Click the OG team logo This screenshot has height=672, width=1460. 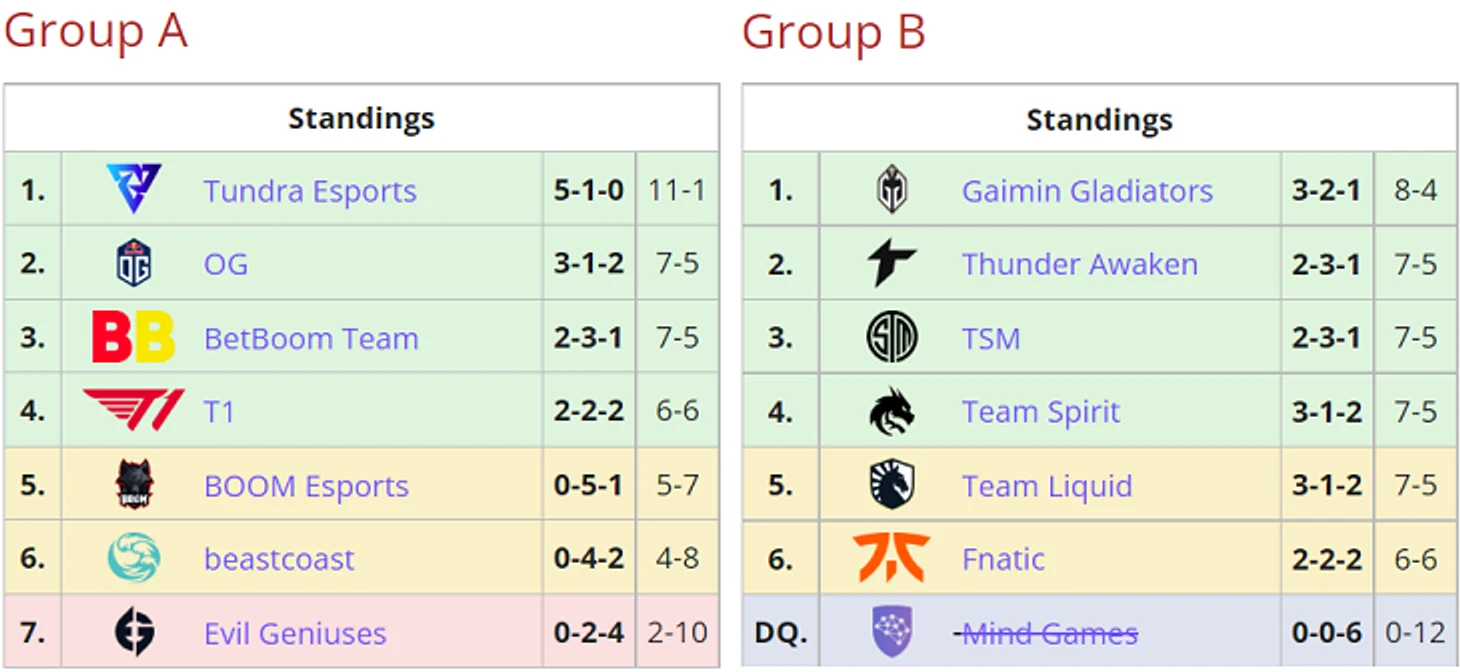pos(134,263)
